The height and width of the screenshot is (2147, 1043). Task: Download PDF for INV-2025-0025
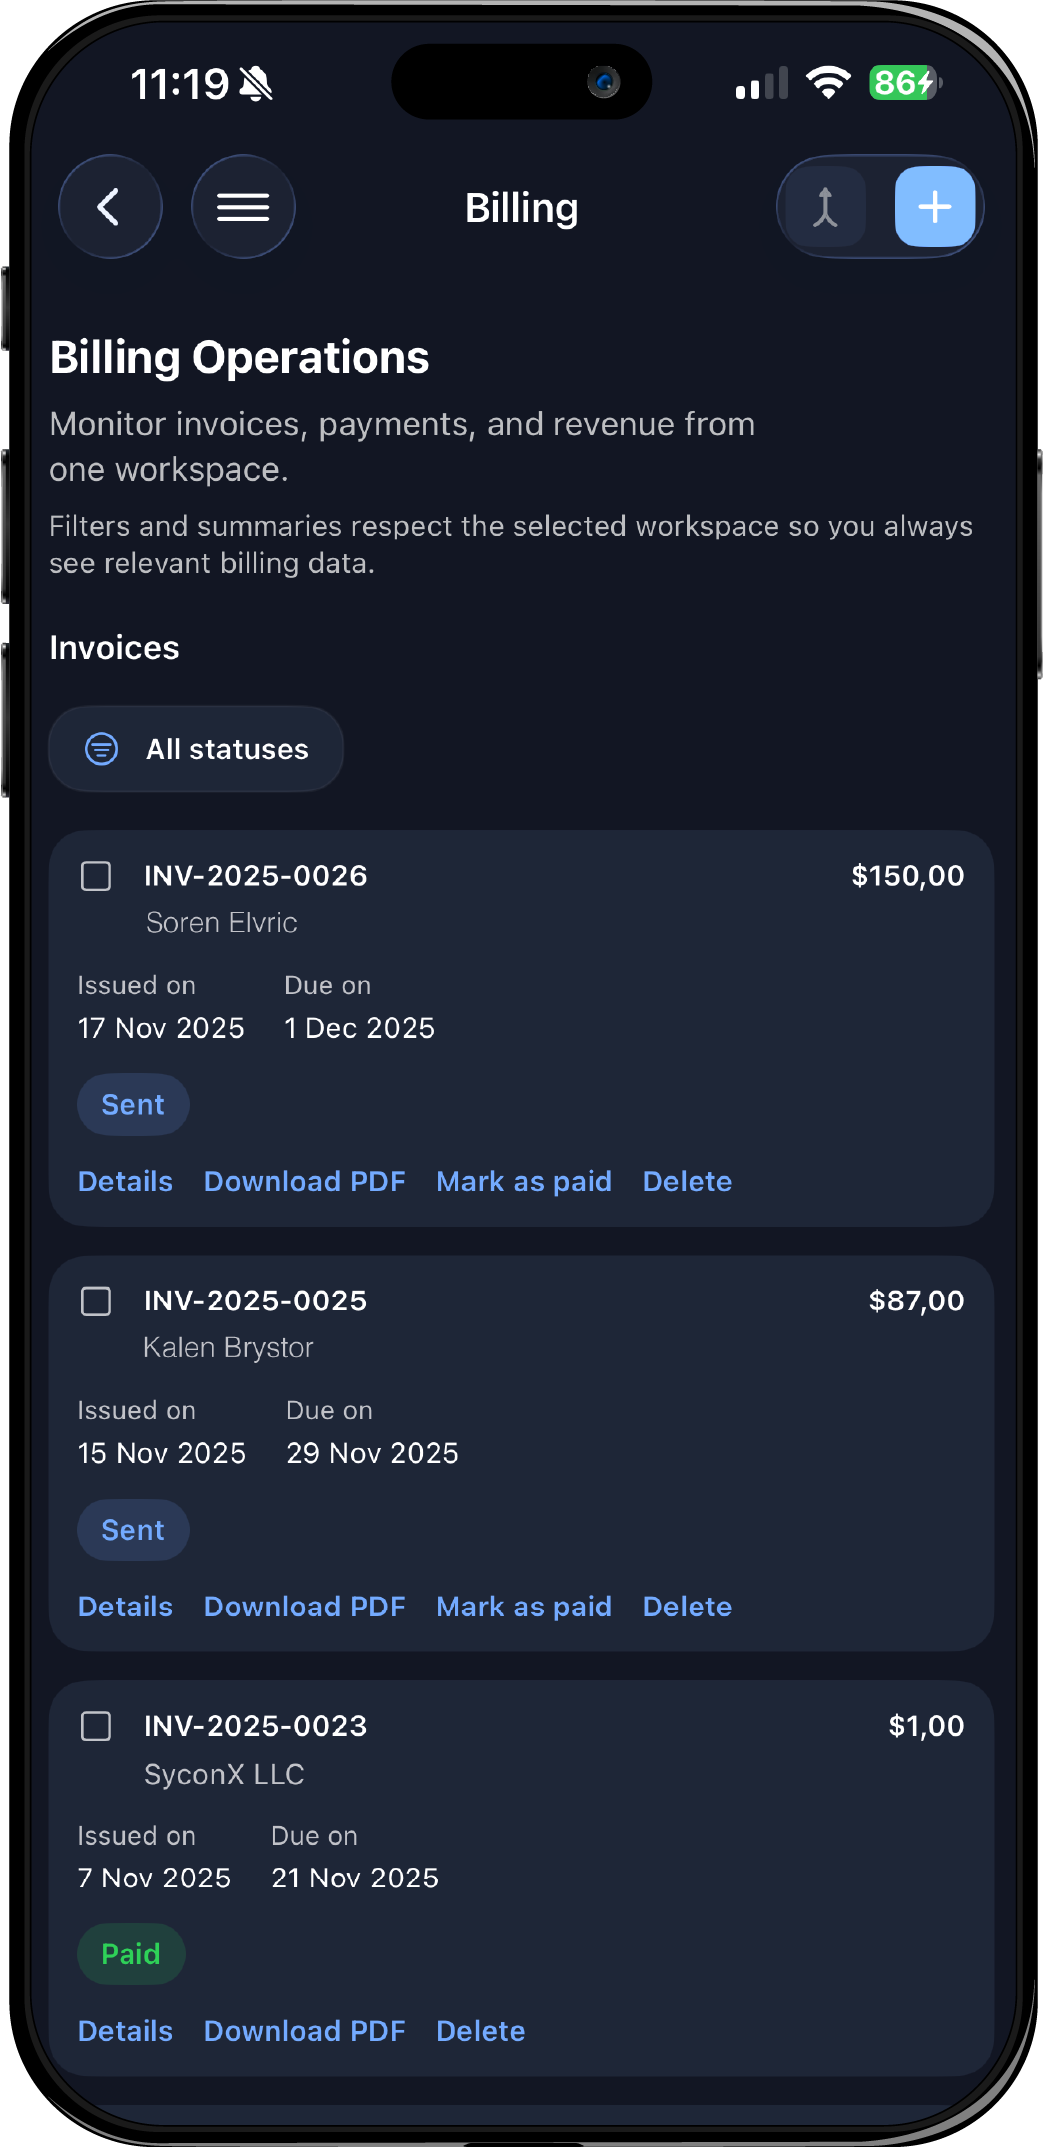click(x=304, y=1607)
